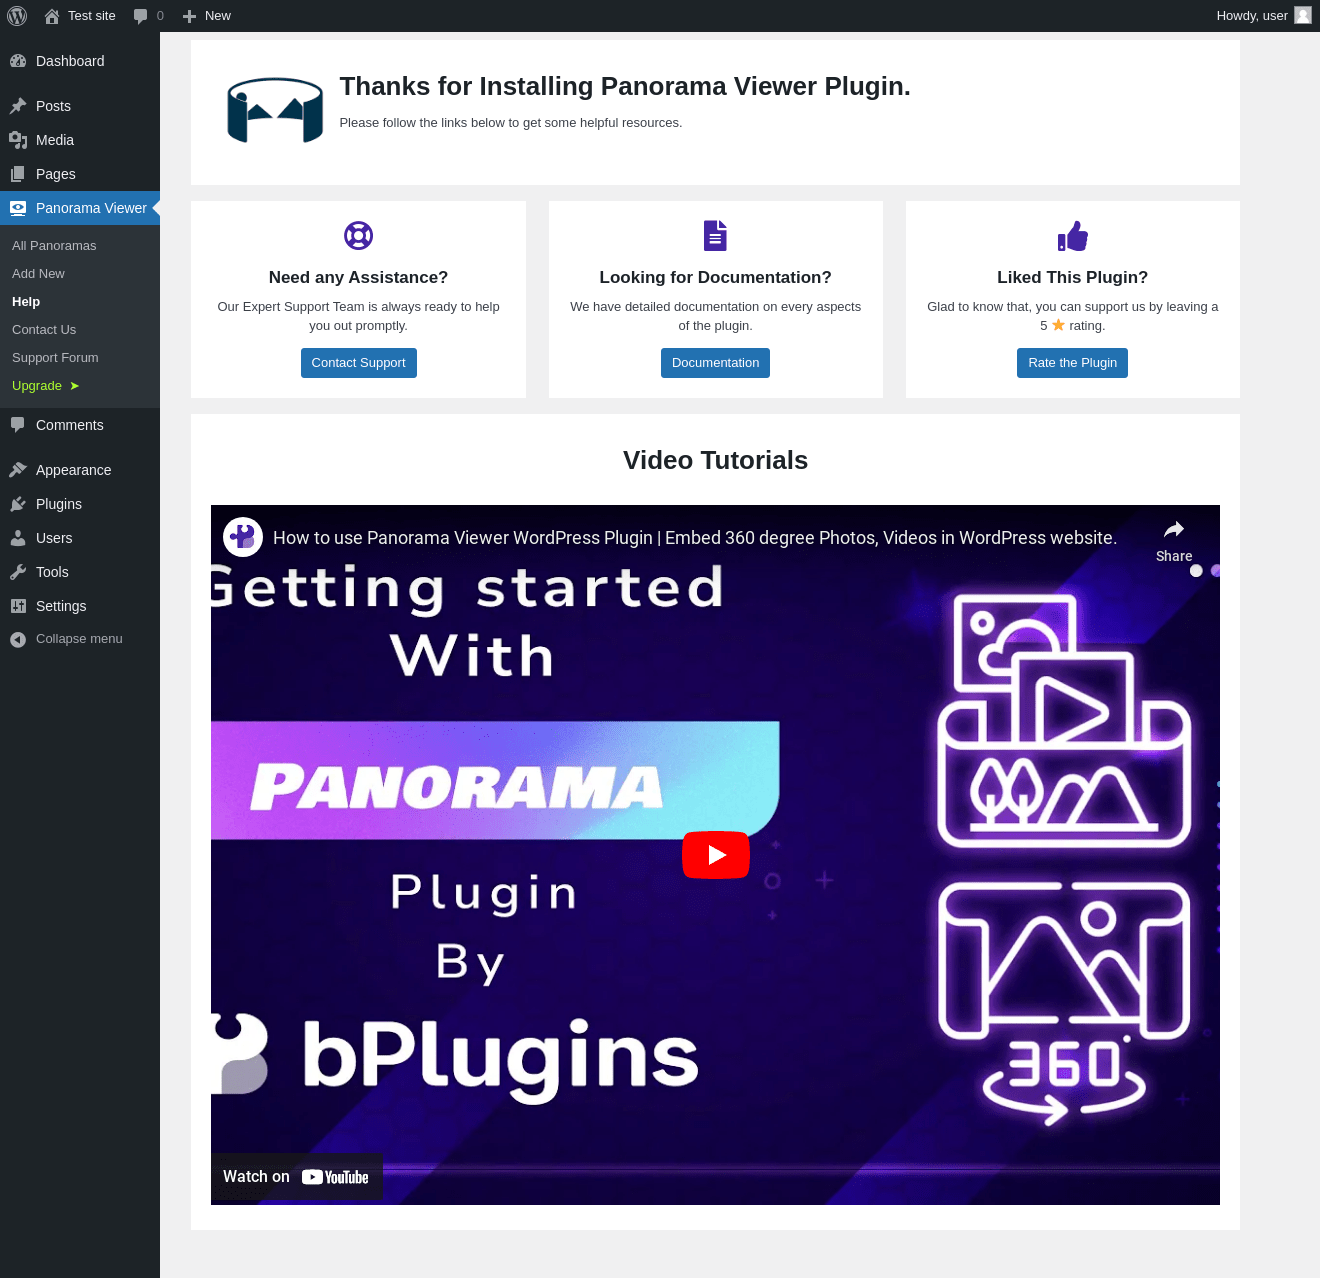Click the comments bubble icon in admin bar

pos(141,16)
